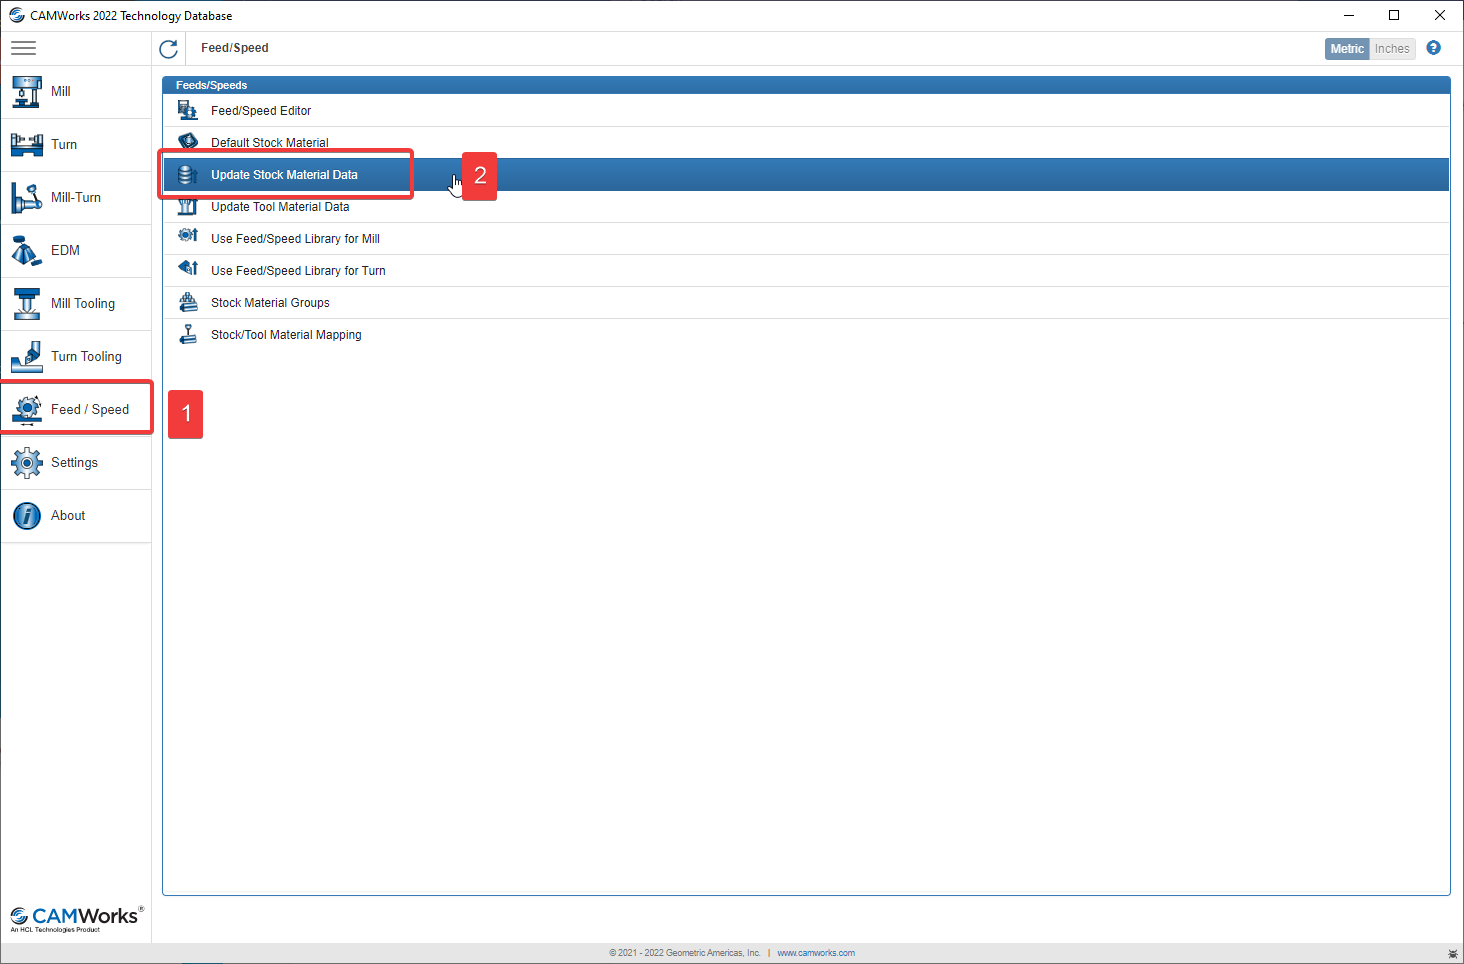Click the Feed / Speed gear icon
Screen dimensions: 1464x964
(27, 409)
